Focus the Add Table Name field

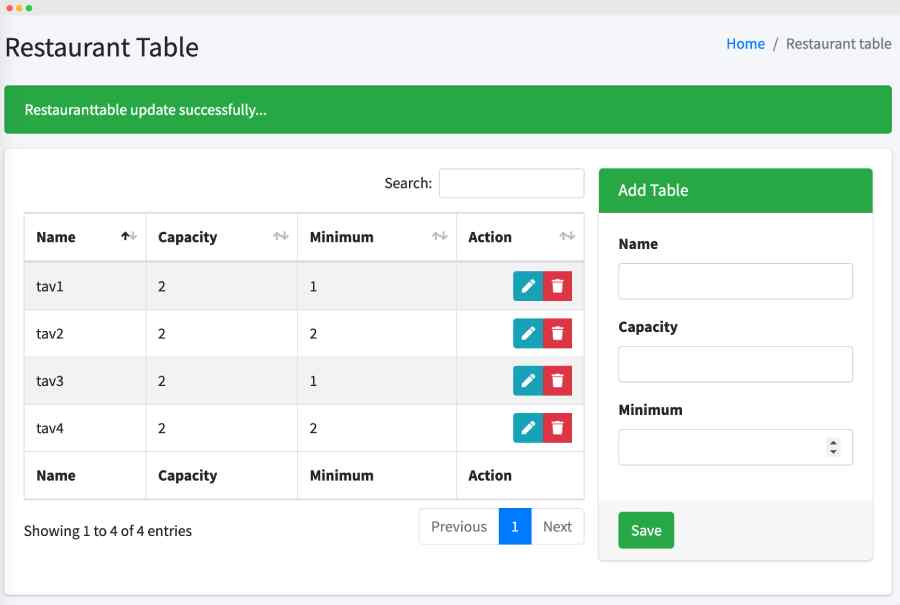coord(735,281)
